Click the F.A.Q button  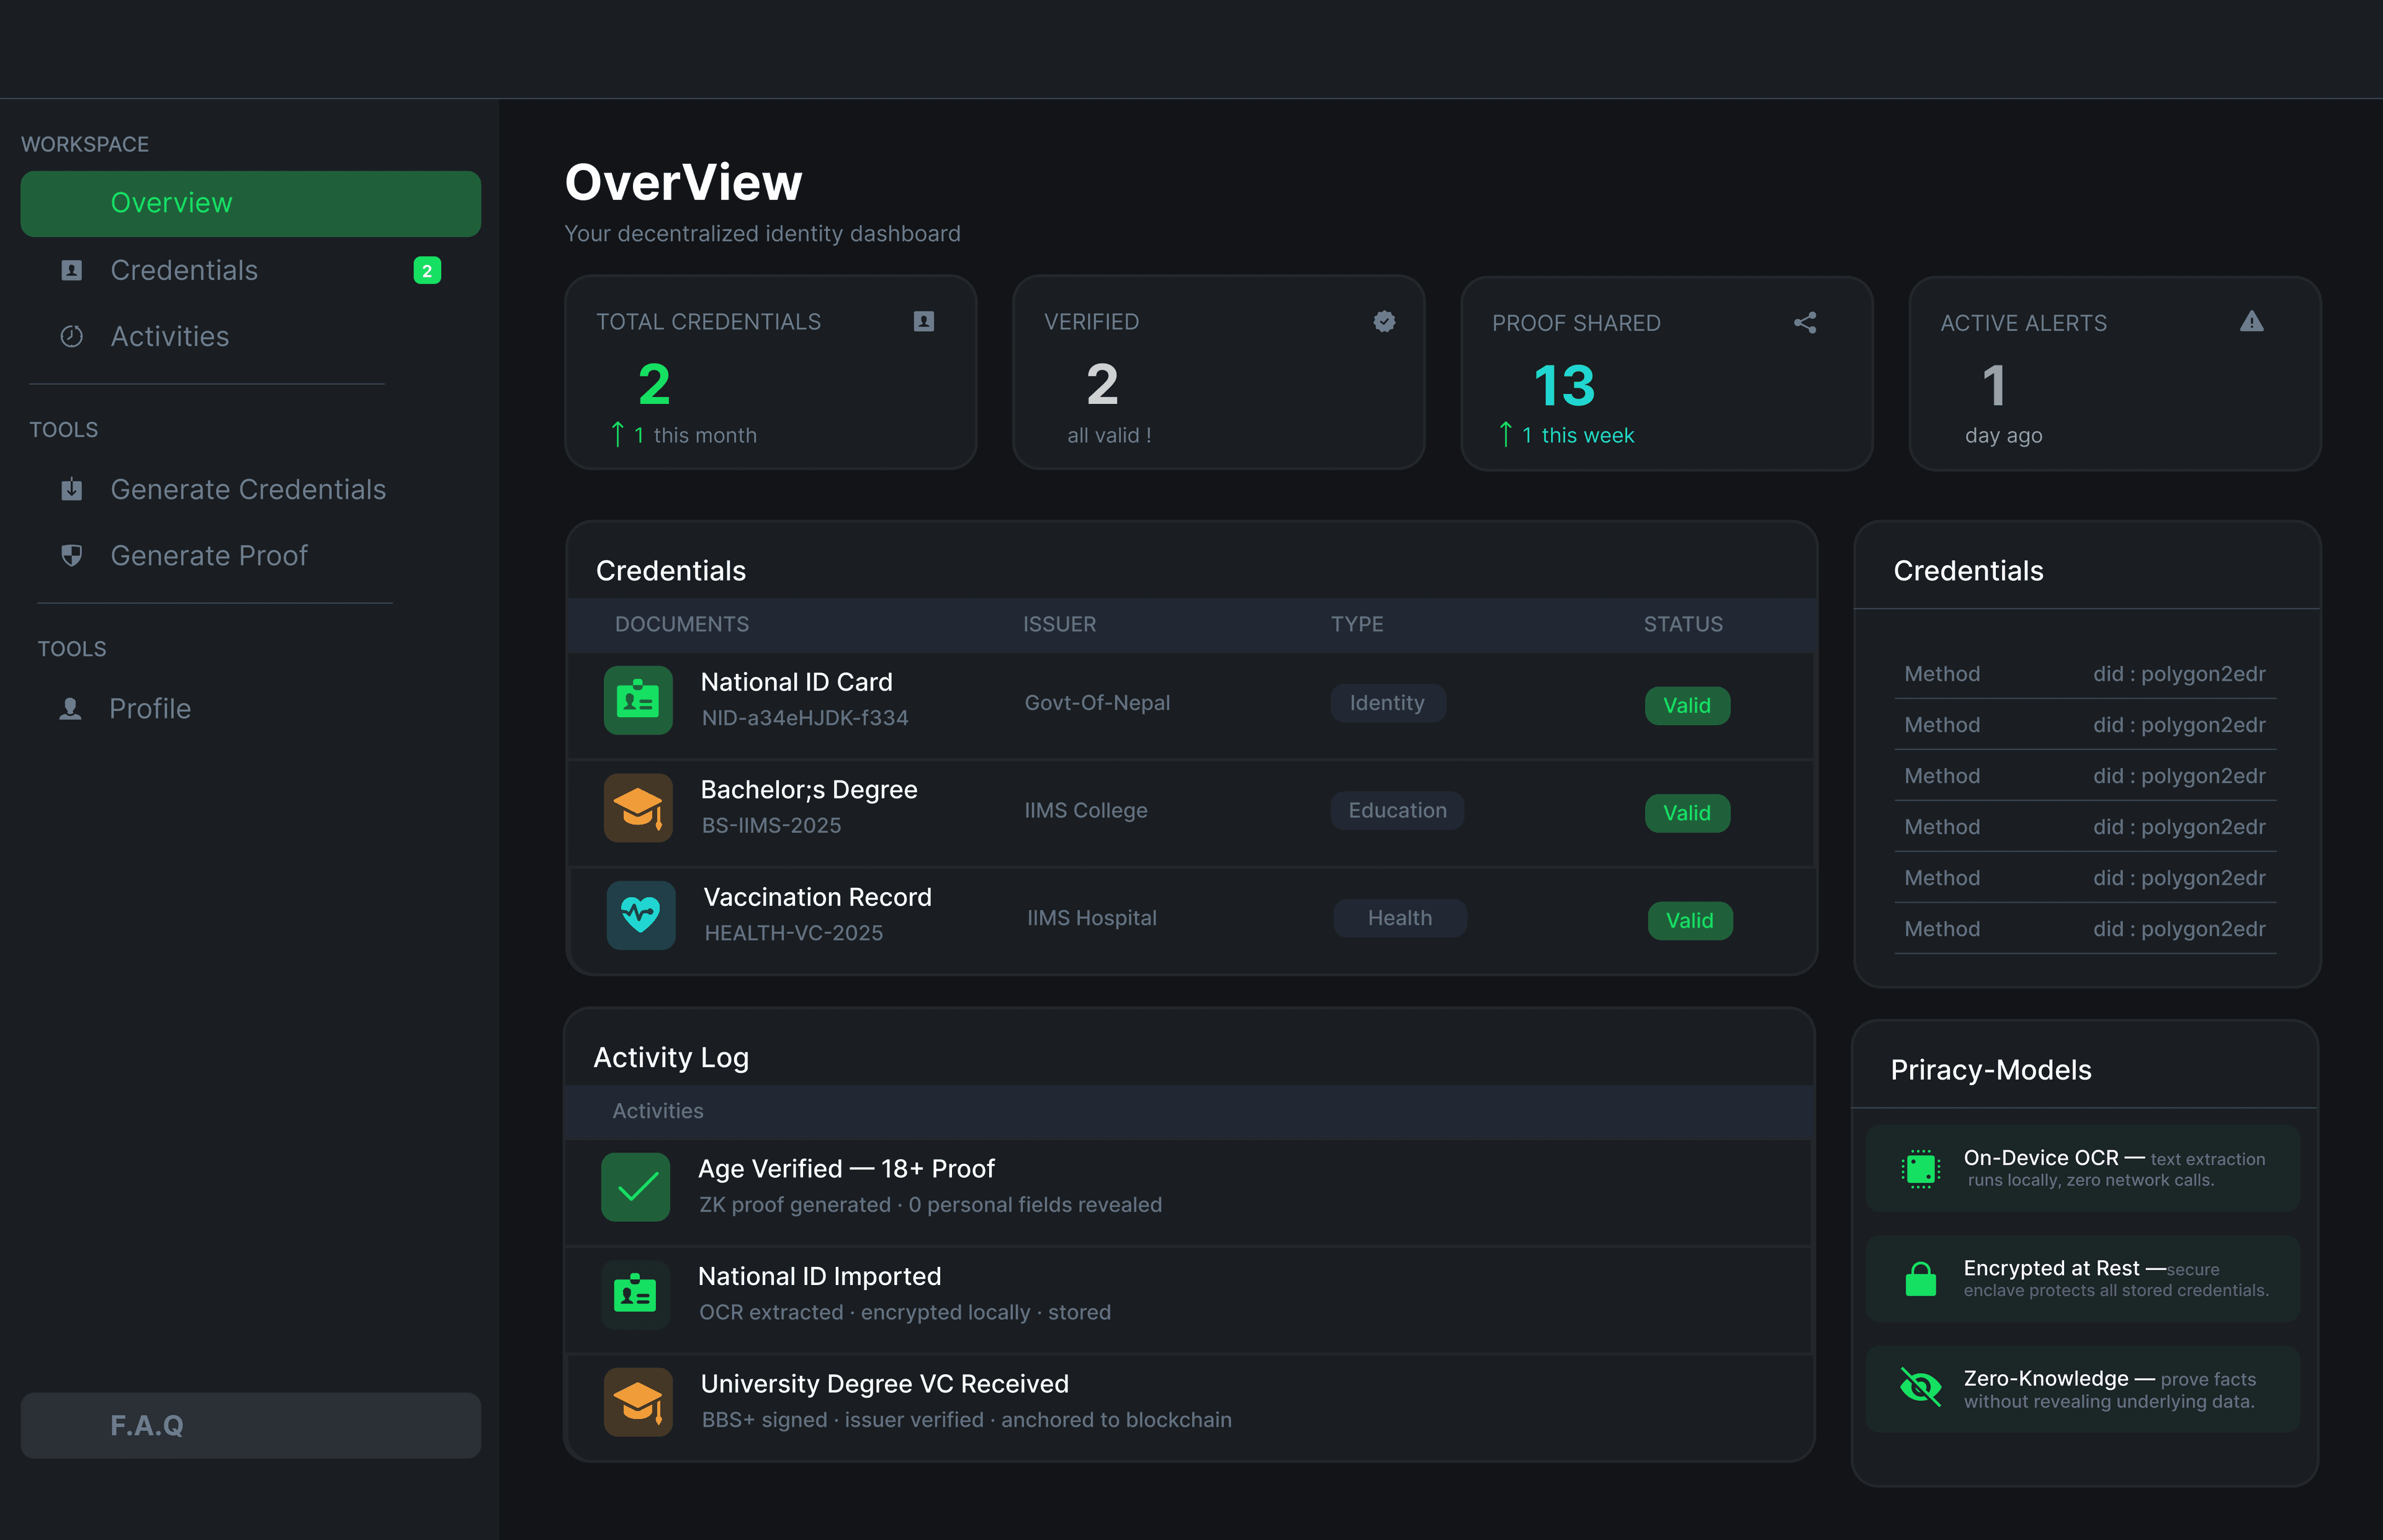click(x=250, y=1425)
